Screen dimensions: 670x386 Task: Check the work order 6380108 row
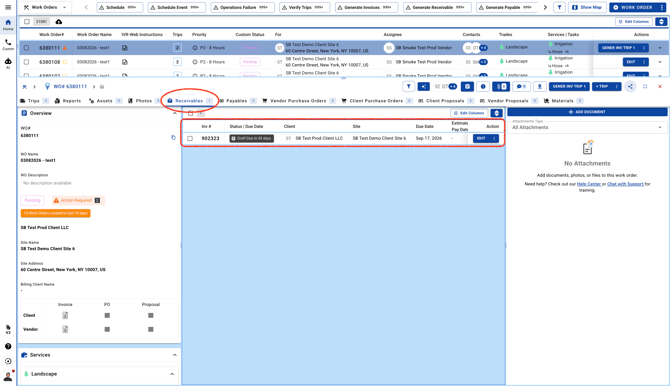pos(26,62)
